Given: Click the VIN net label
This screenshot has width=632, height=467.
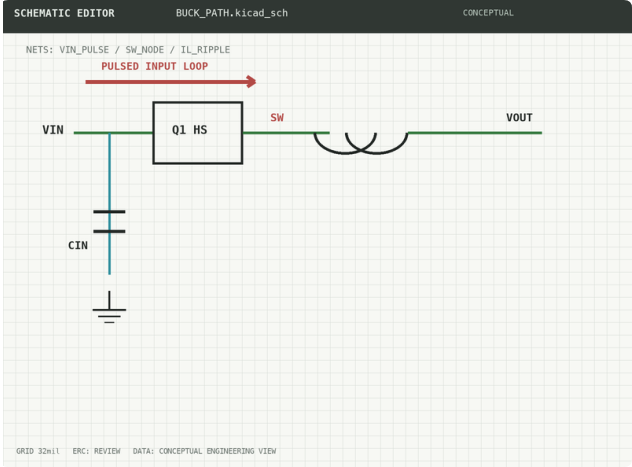Looking at the screenshot, I should 53,130.
